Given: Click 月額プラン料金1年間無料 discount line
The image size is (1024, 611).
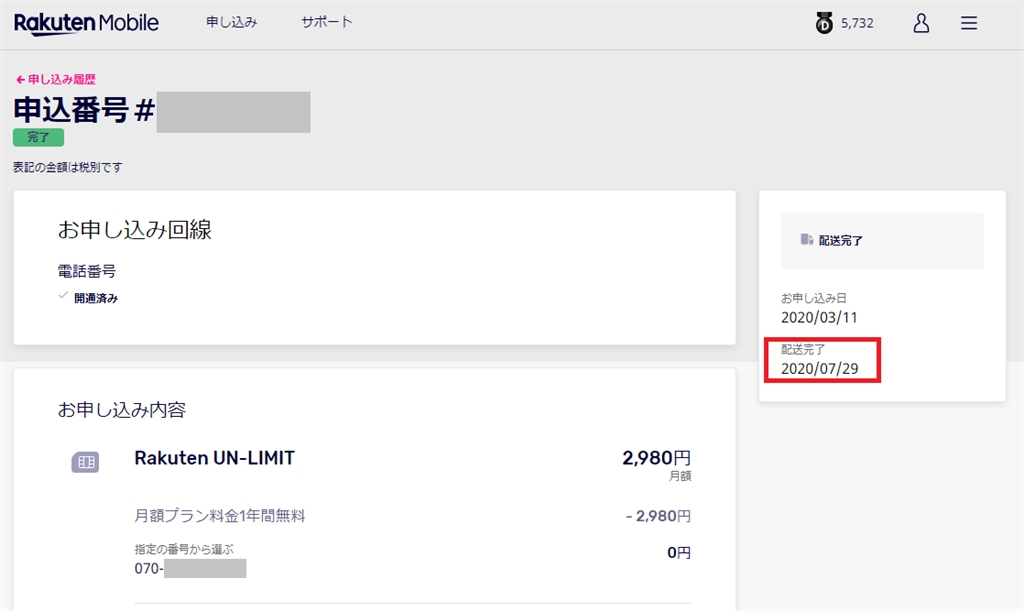Looking at the screenshot, I should click(x=219, y=516).
